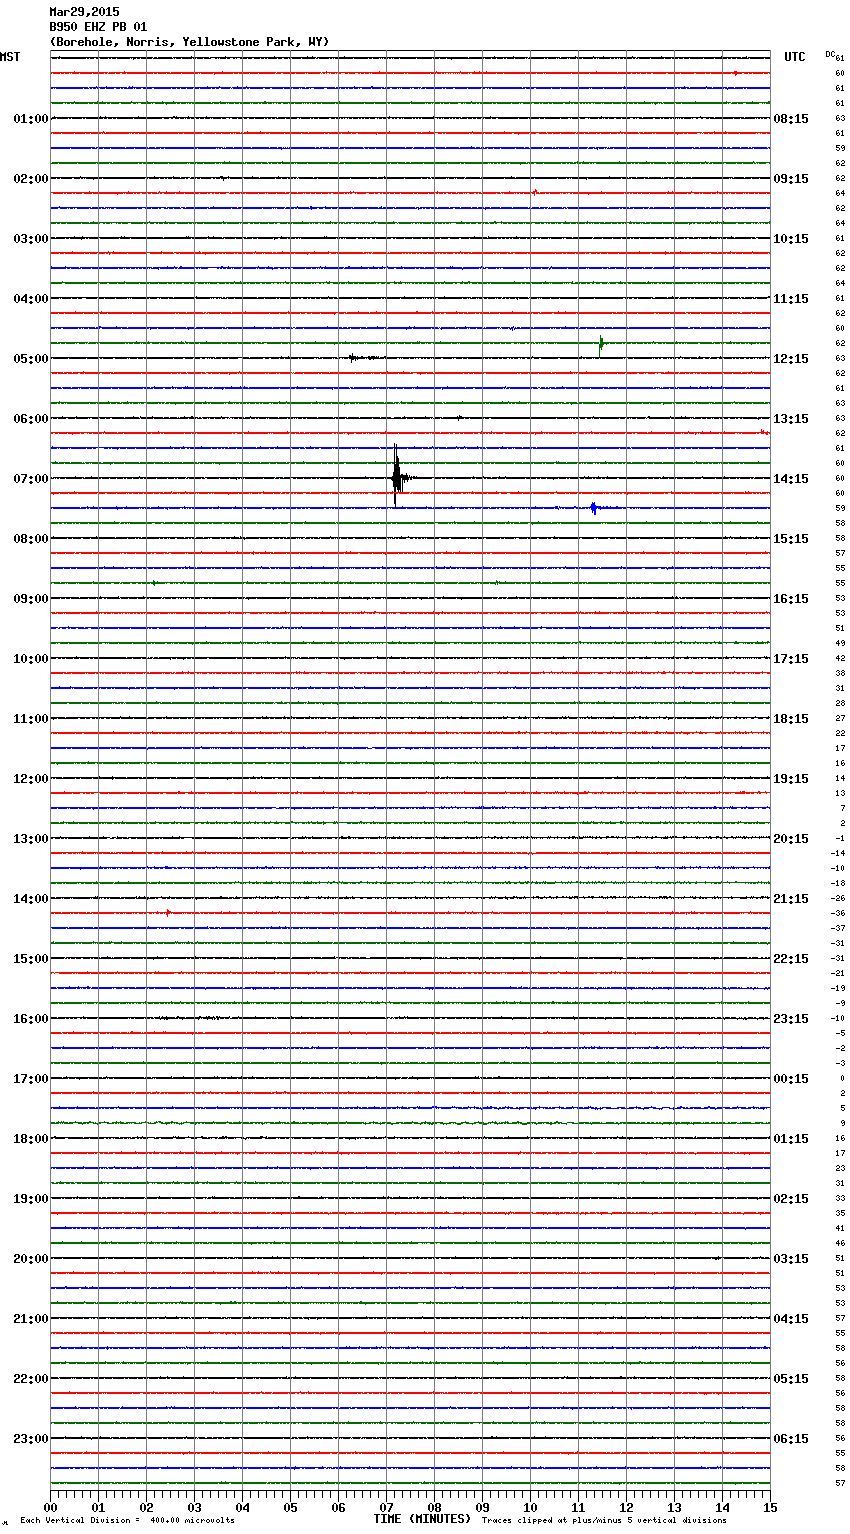The image size is (850, 1534).
Task: Select the 09:00 MST row label
Action: [x=30, y=598]
